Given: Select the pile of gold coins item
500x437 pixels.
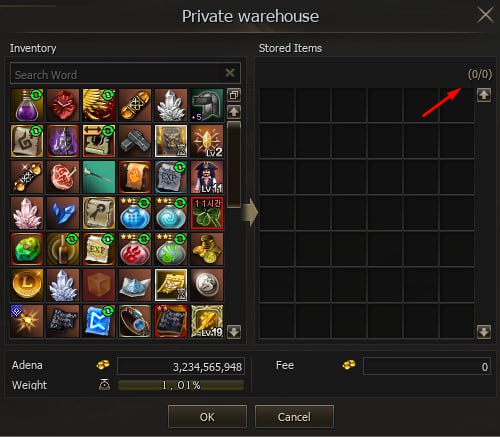Looking at the screenshot, I should [x=207, y=249].
